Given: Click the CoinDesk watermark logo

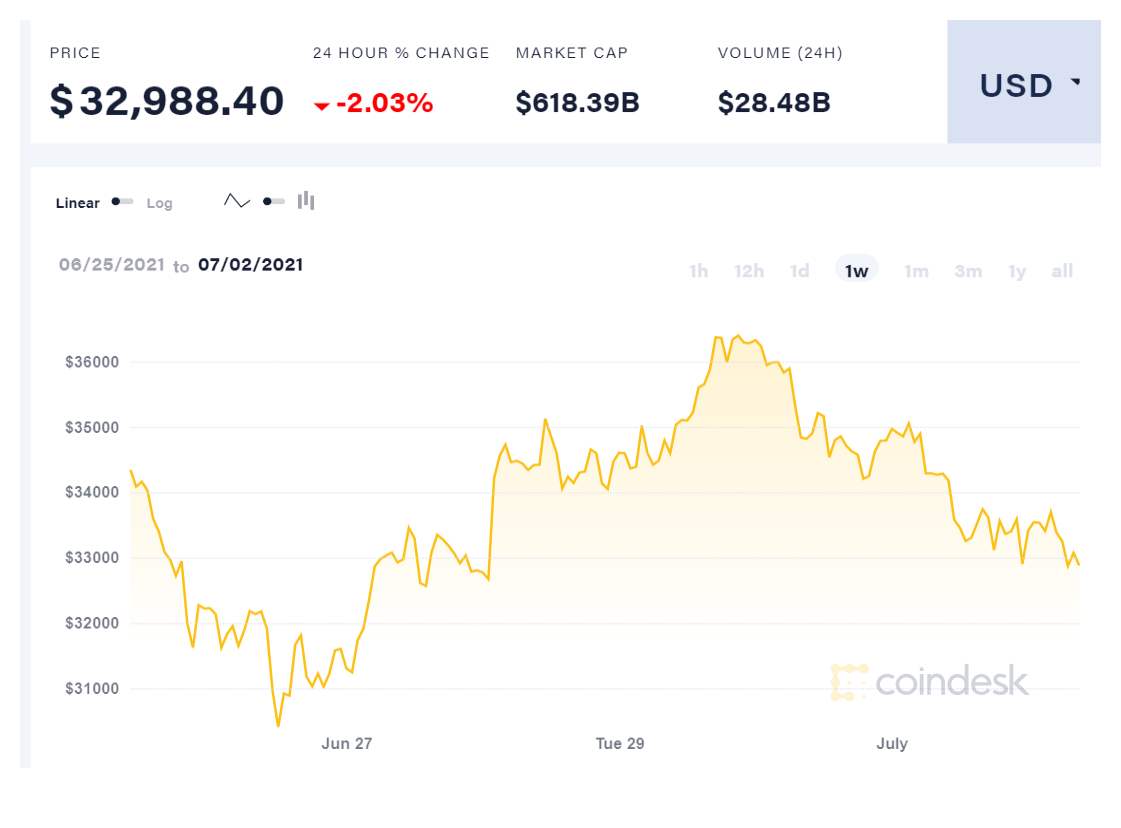Looking at the screenshot, I should 930,682.
